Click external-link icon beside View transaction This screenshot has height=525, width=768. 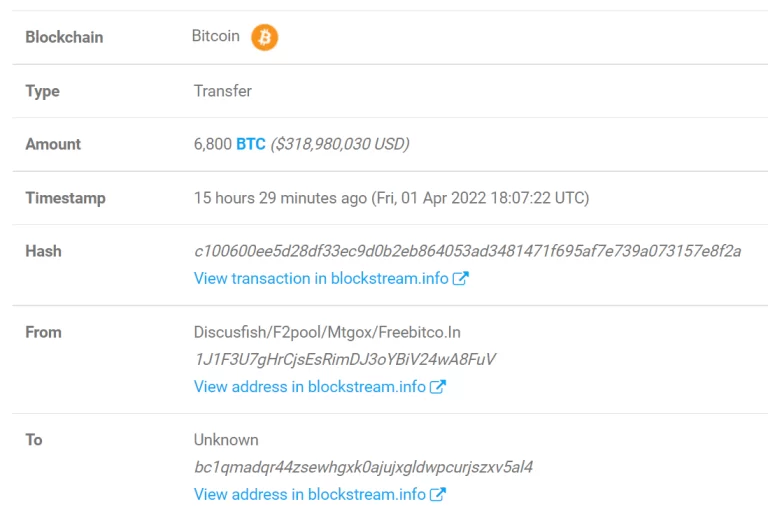[461, 279]
